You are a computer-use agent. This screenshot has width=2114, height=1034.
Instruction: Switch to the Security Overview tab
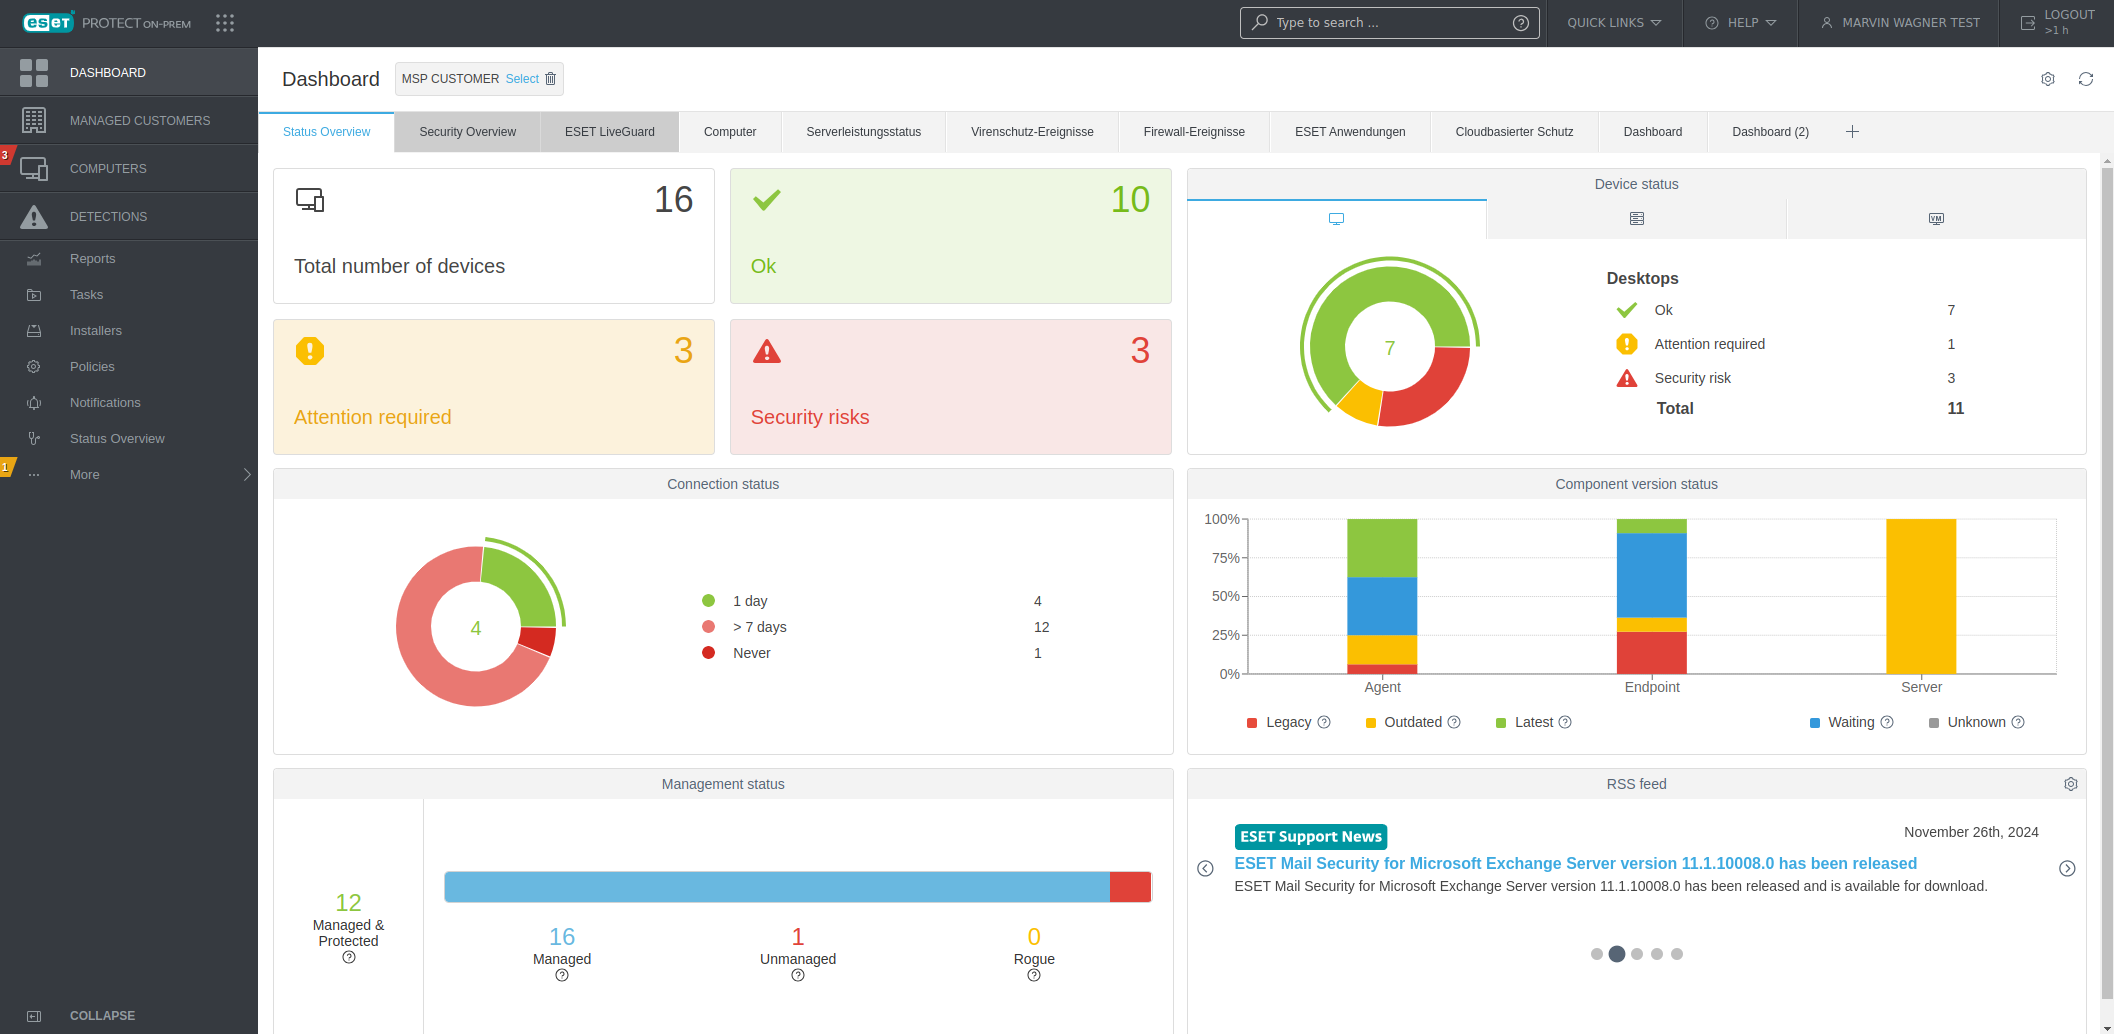pyautogui.click(x=467, y=132)
